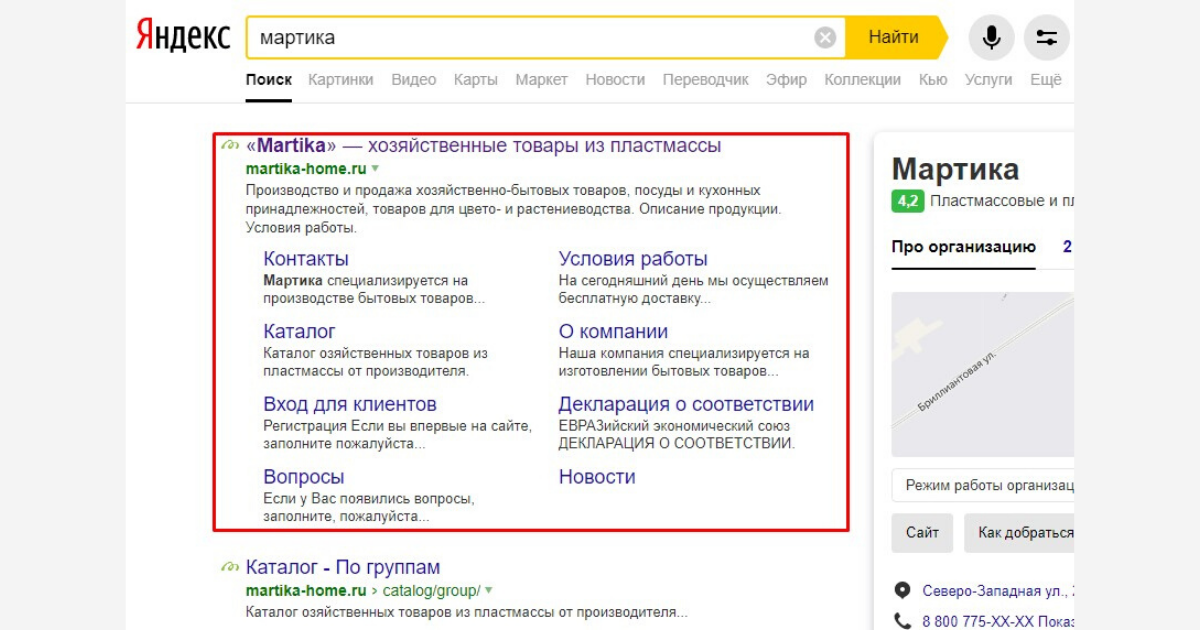The width and height of the screenshot is (1200, 630).
Task: Click the Мартика organization title
Action: [x=955, y=168]
